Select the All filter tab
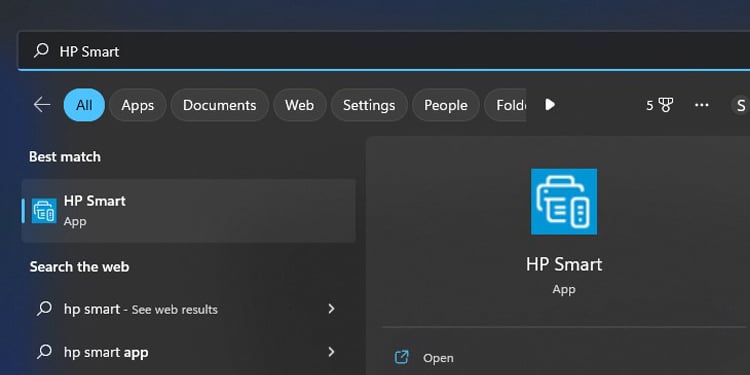Image resolution: width=750 pixels, height=375 pixels. (84, 105)
